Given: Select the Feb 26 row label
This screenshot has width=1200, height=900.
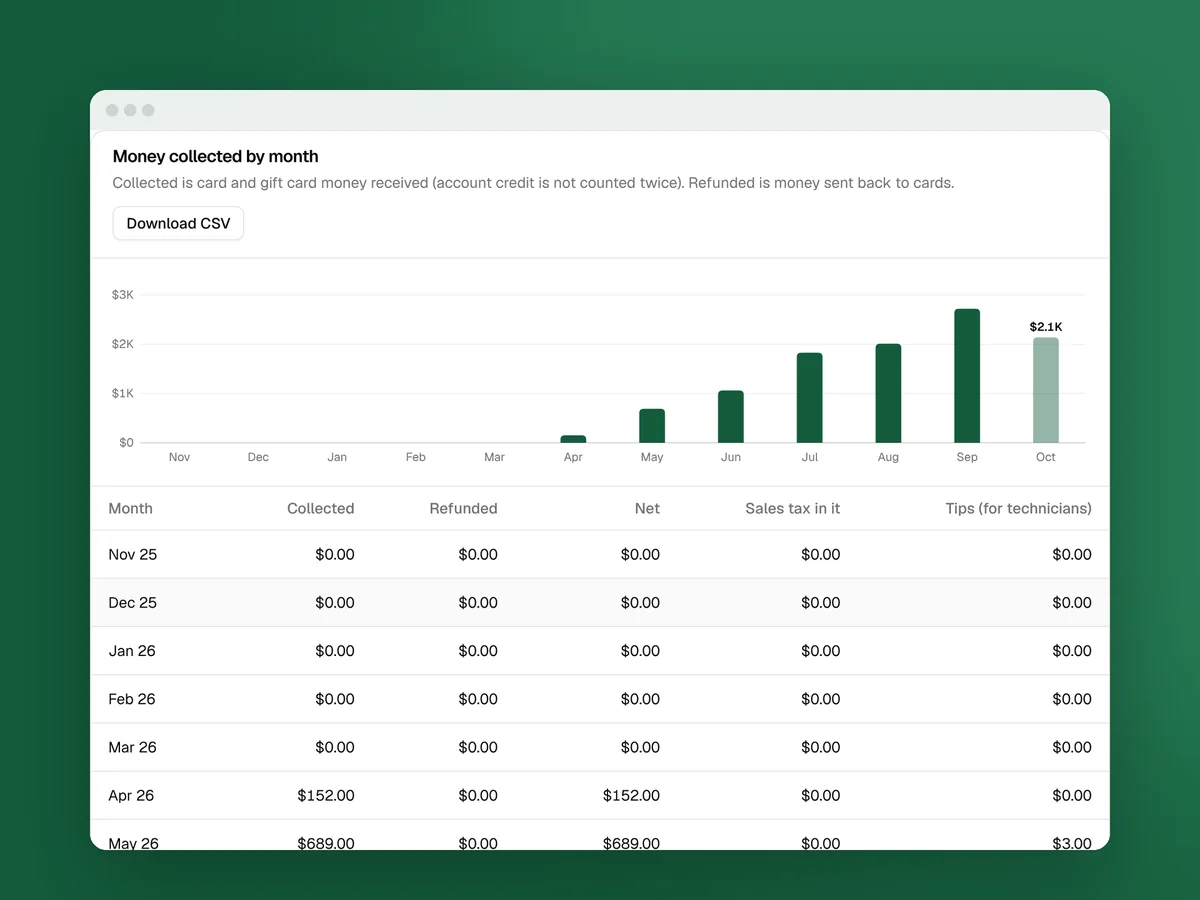Looking at the screenshot, I should click(132, 699).
